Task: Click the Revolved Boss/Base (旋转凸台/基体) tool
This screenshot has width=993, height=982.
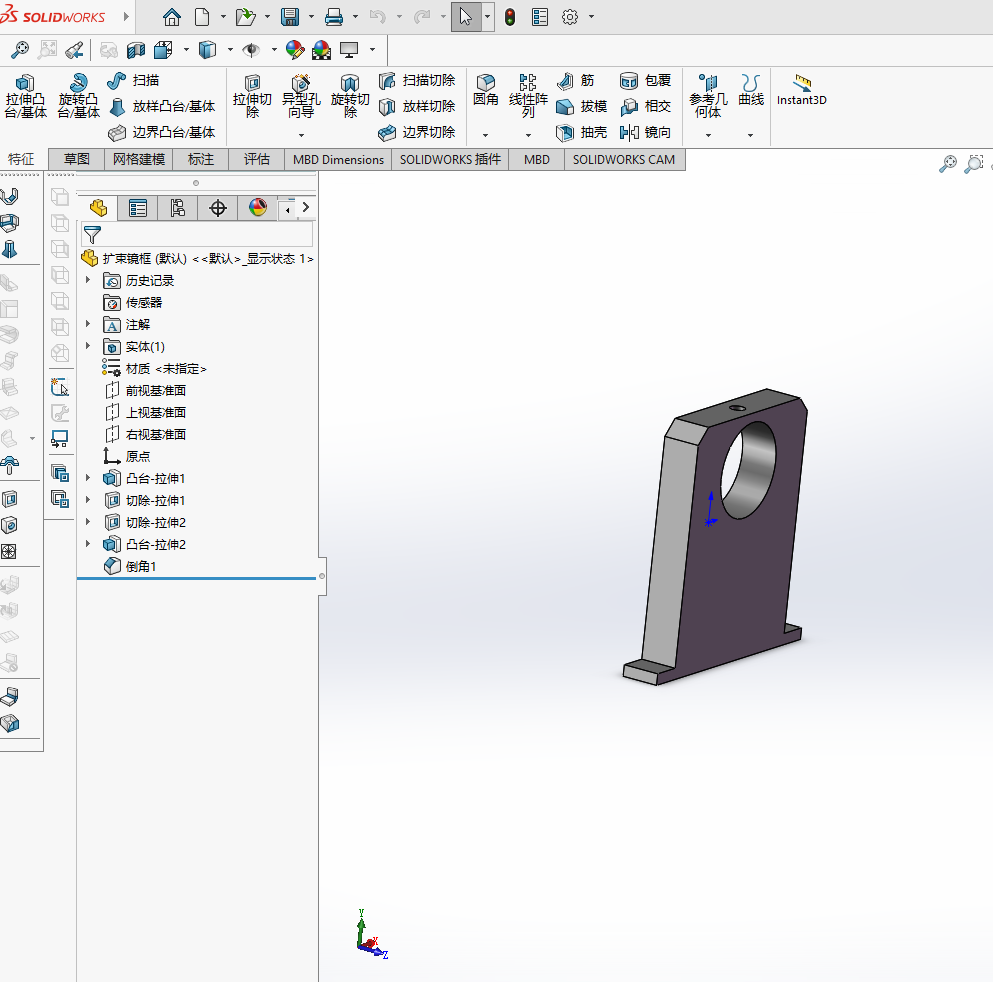Action: coord(79,96)
